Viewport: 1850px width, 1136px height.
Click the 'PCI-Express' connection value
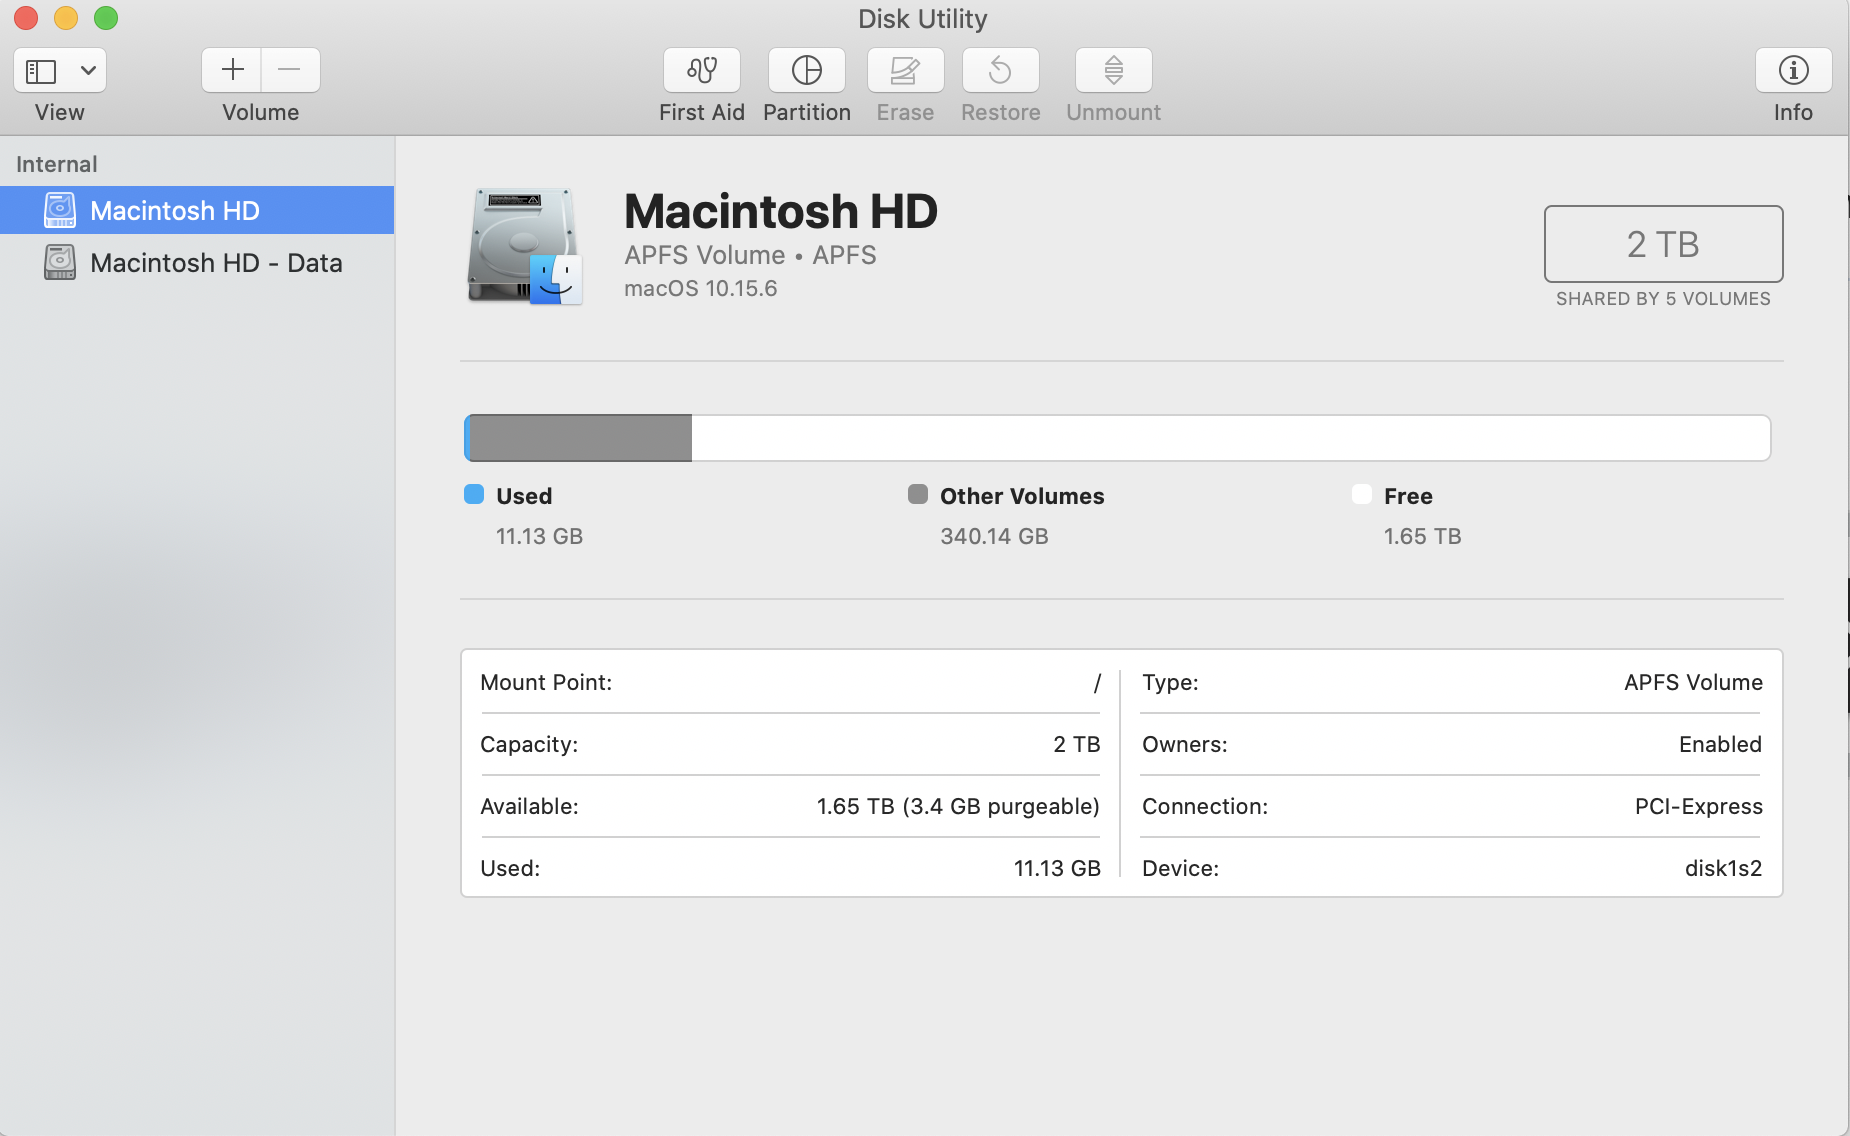click(x=1698, y=806)
